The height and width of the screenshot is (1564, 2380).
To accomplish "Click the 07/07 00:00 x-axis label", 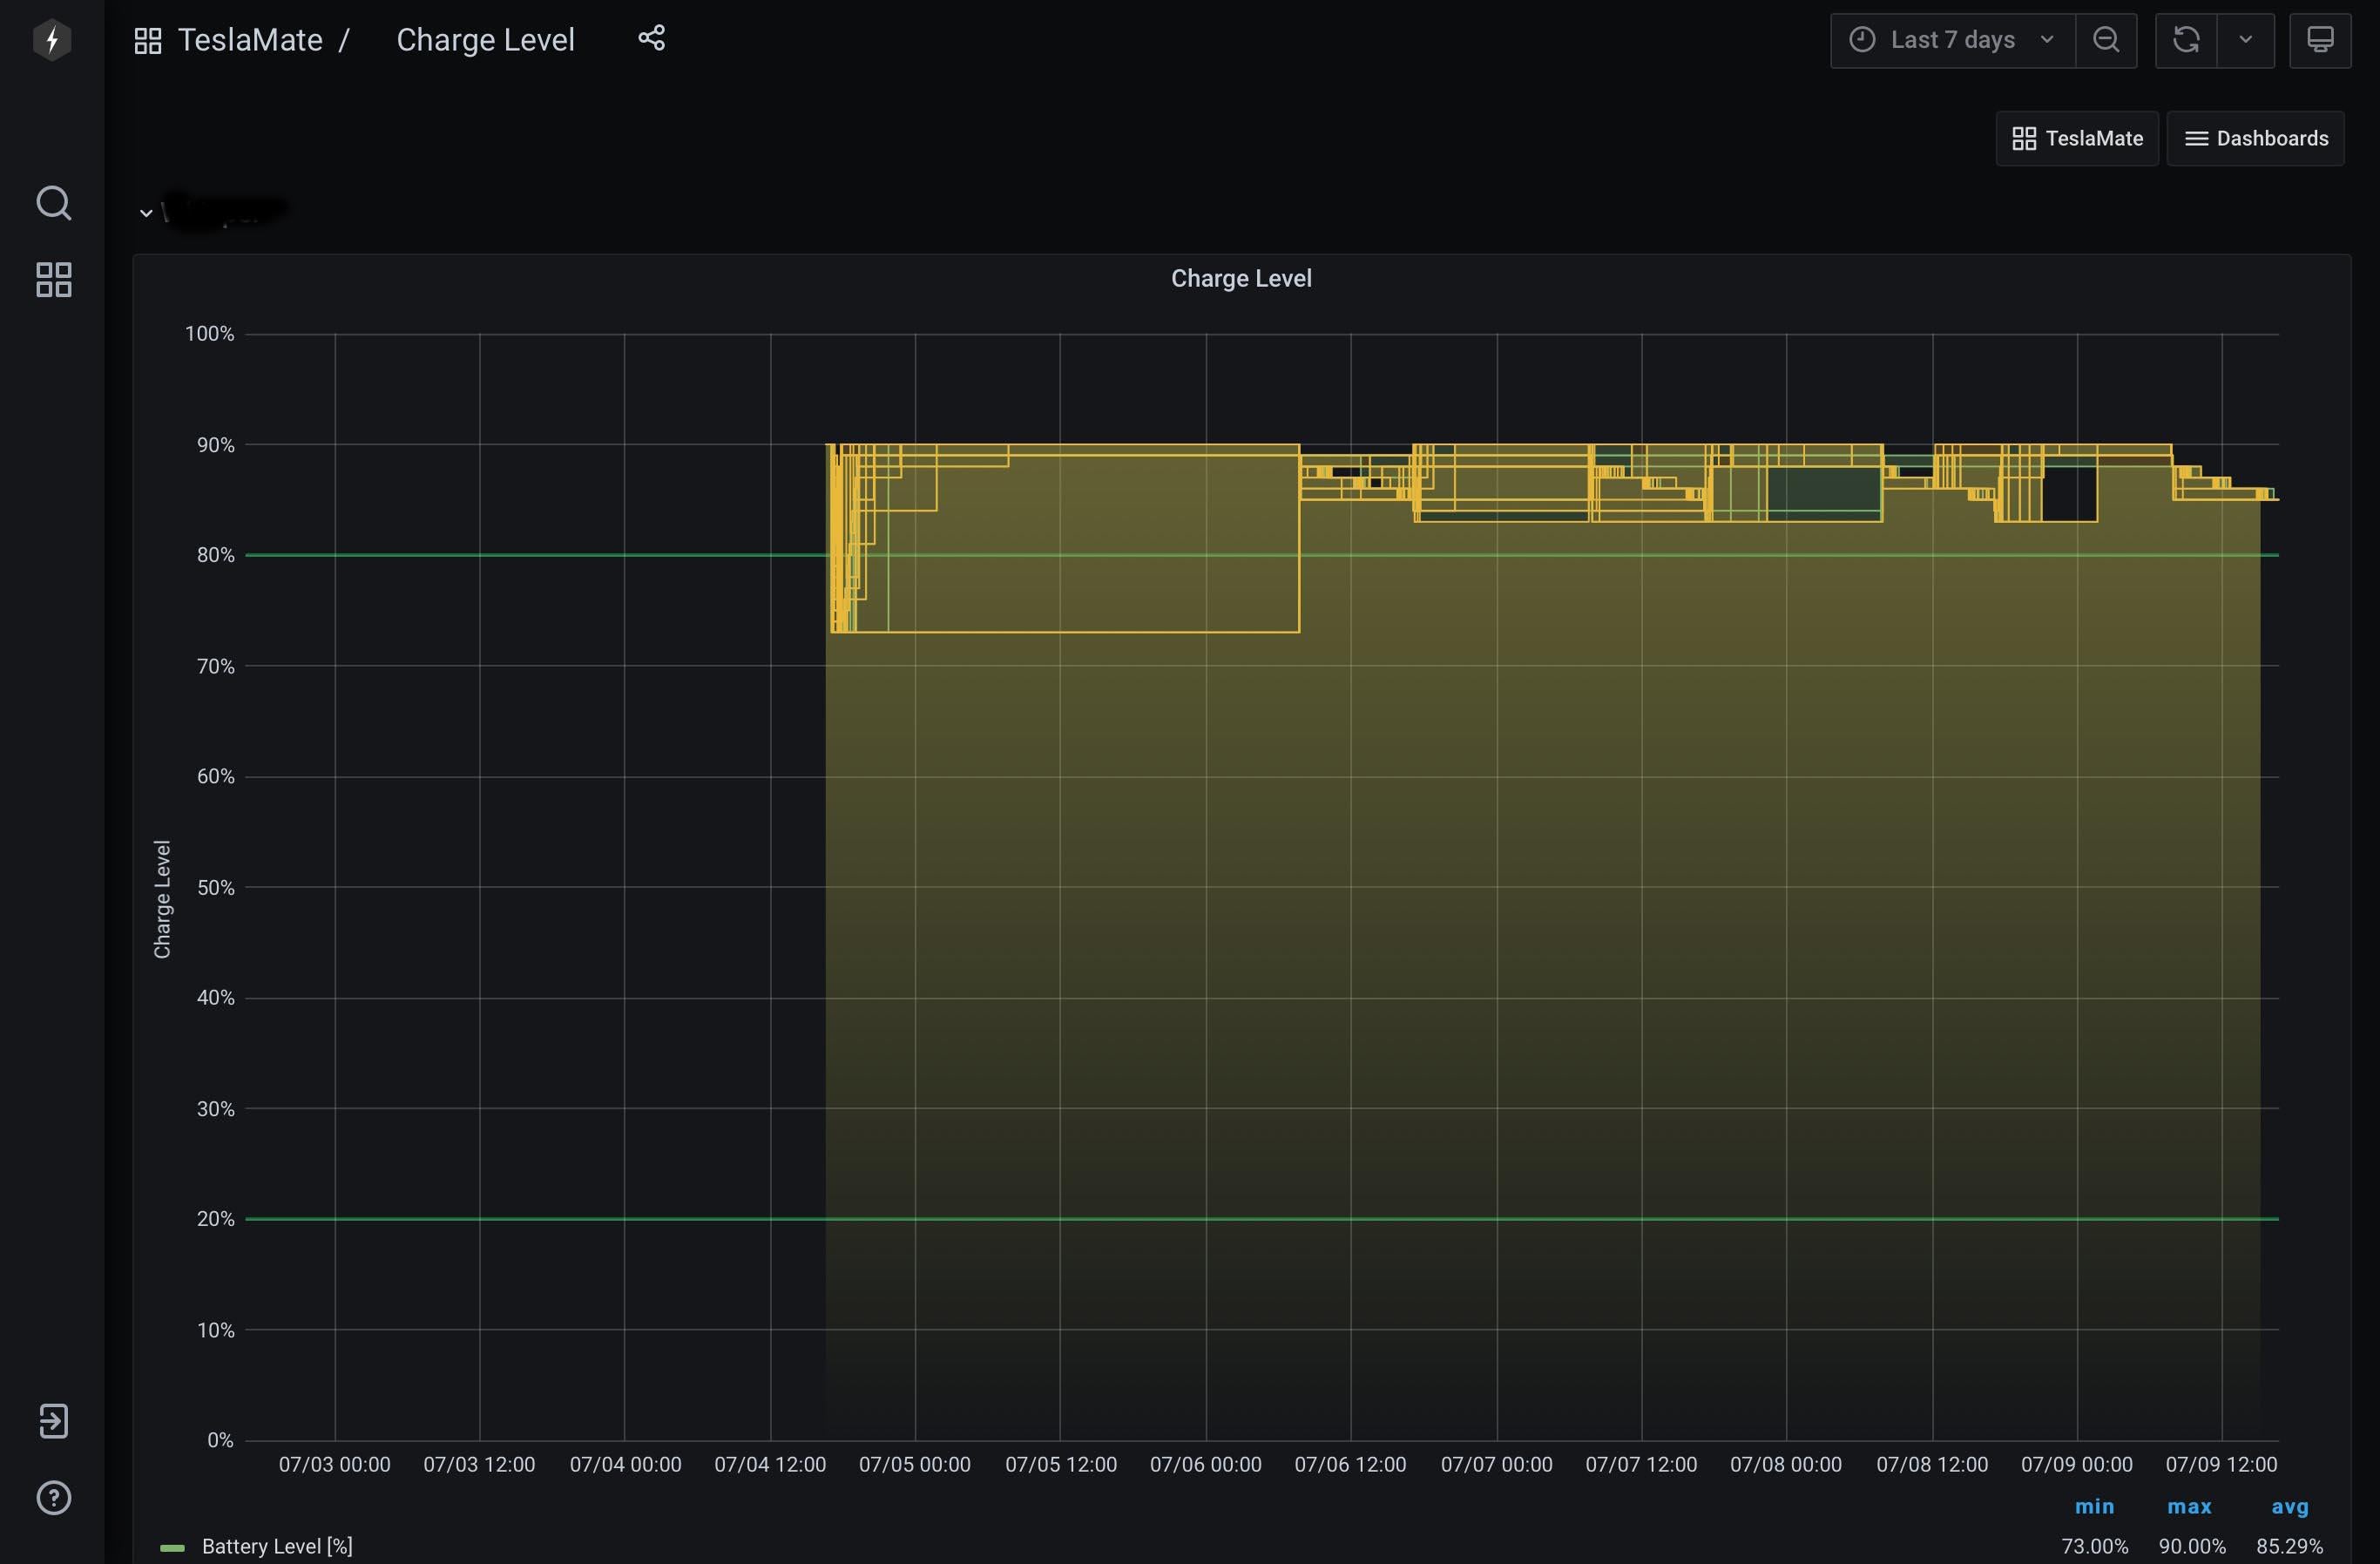I will tap(1496, 1464).
